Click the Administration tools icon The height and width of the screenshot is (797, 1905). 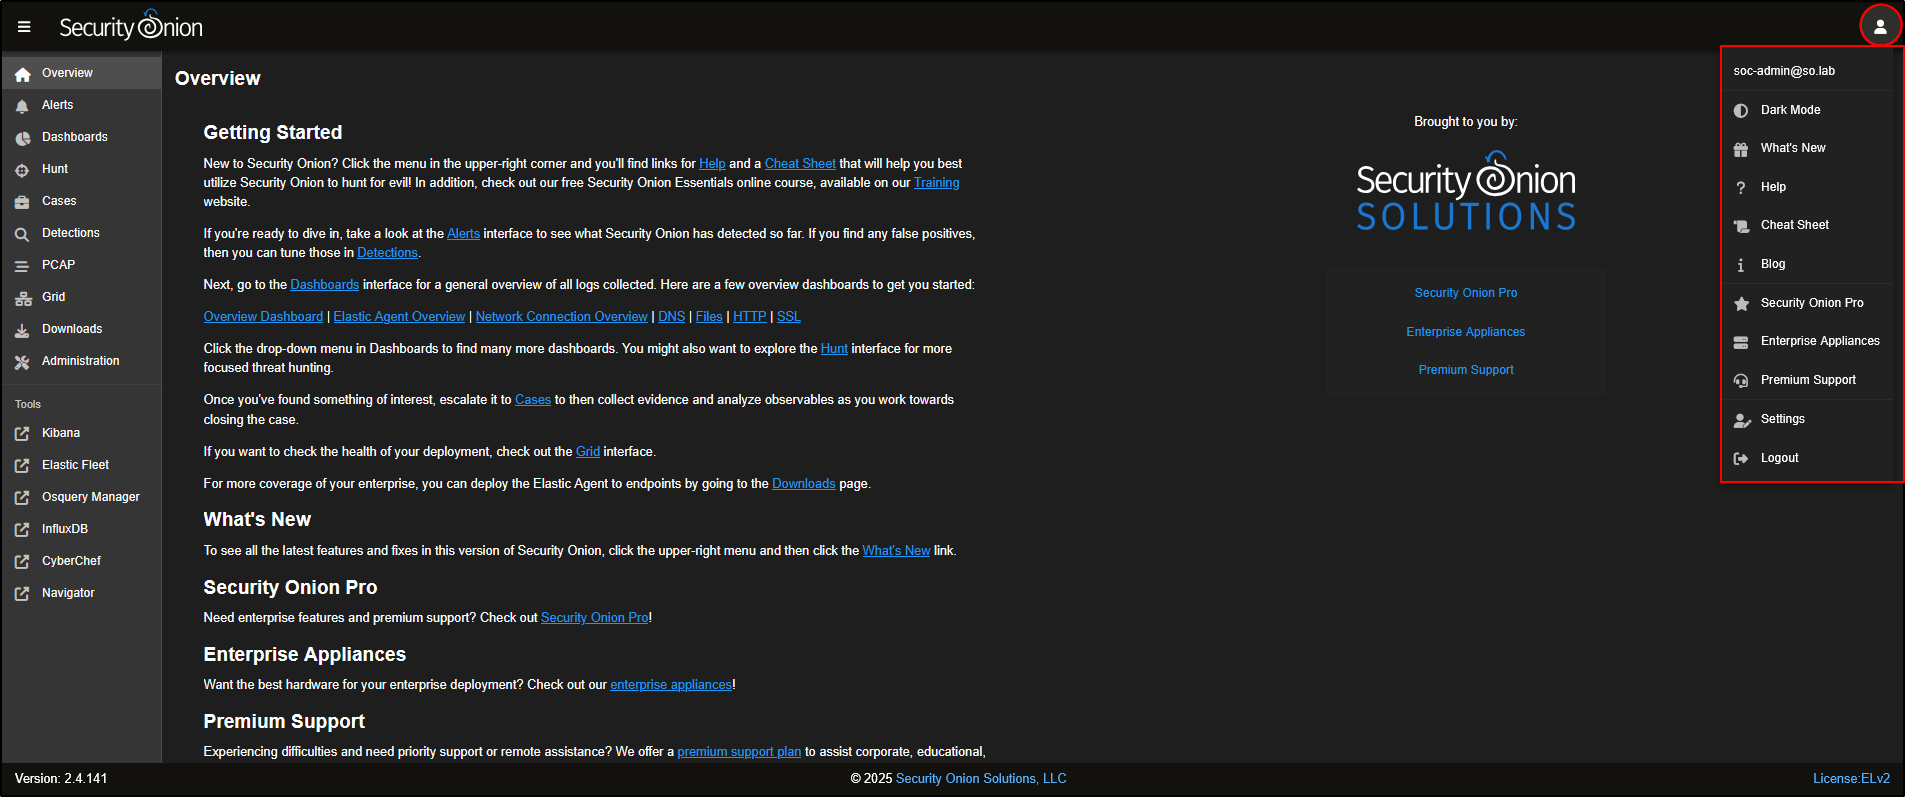click(x=22, y=362)
